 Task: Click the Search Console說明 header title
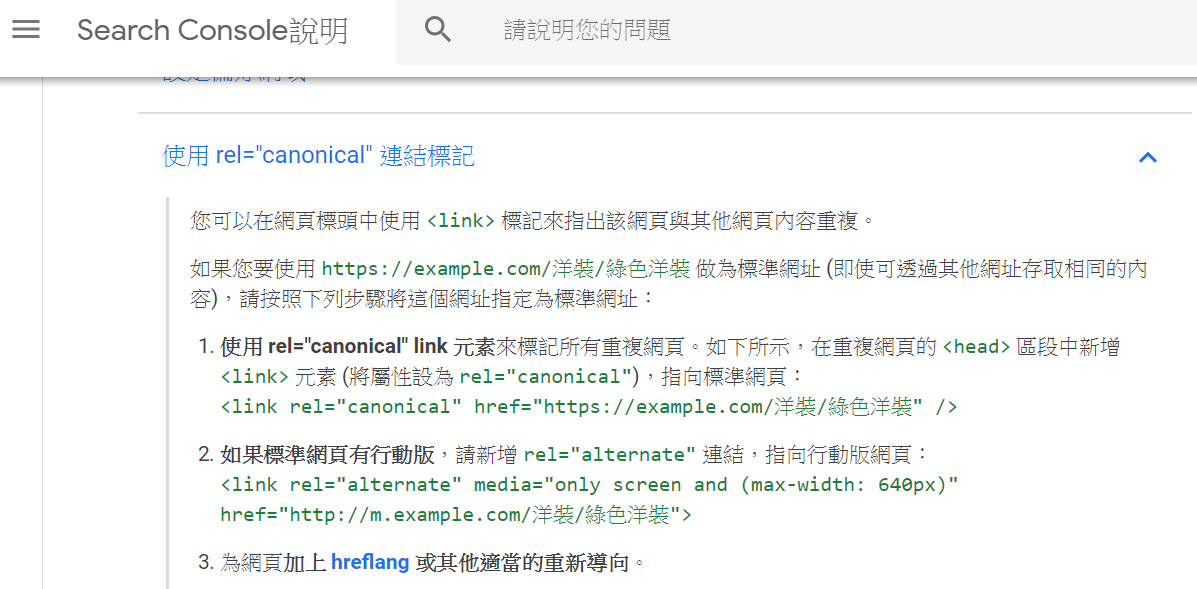click(212, 31)
